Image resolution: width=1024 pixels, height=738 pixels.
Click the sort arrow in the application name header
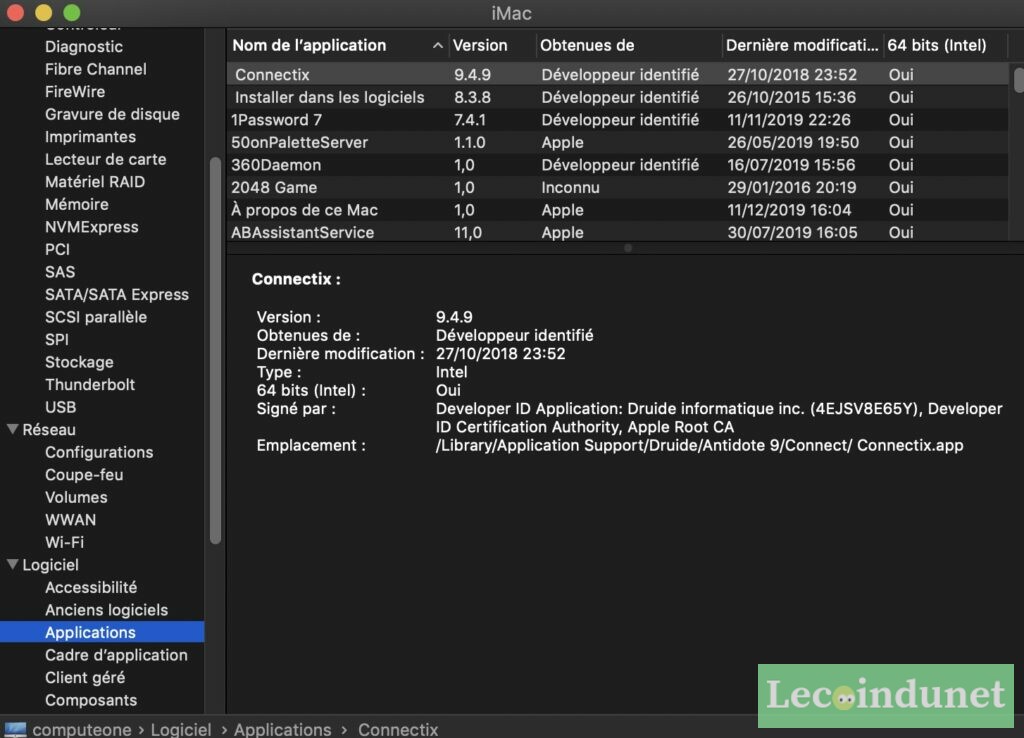[x=438, y=46]
